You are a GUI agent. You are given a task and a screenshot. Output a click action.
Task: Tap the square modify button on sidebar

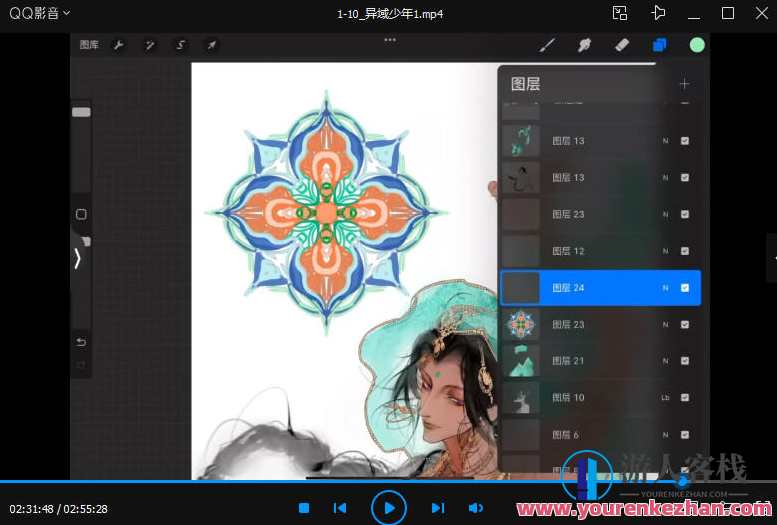click(x=81, y=214)
